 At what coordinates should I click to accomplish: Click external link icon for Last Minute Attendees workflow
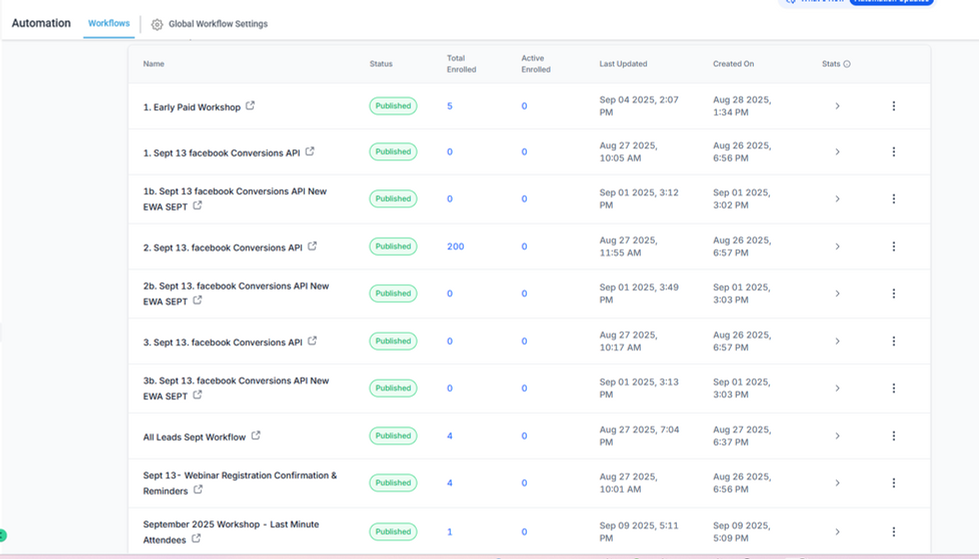point(196,538)
